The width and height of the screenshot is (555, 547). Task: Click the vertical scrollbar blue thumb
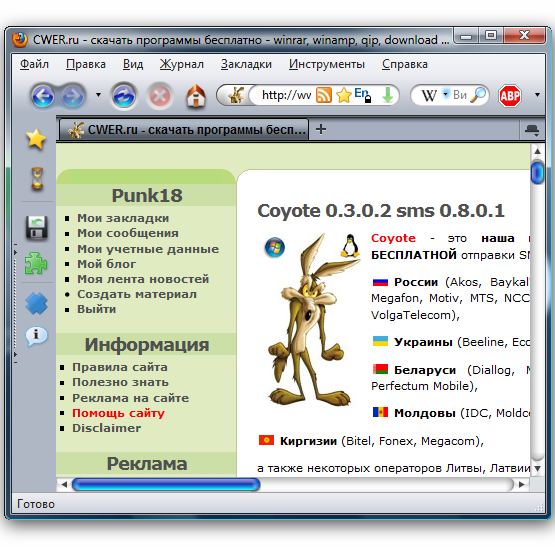pyautogui.click(x=537, y=172)
